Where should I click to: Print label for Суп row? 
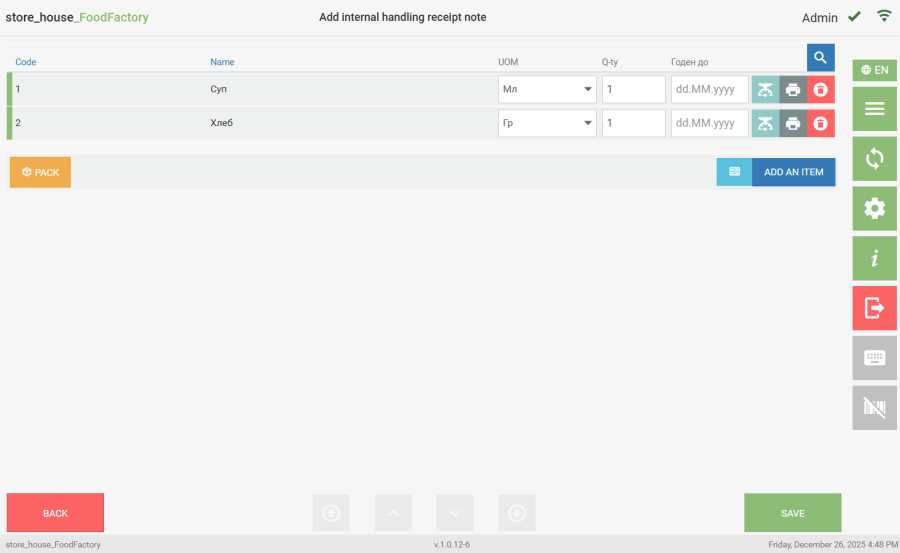[793, 90]
